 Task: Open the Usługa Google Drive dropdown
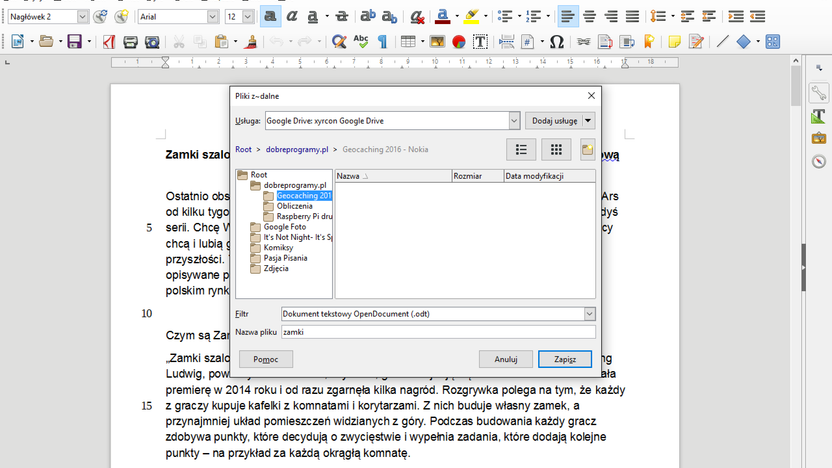coord(514,121)
